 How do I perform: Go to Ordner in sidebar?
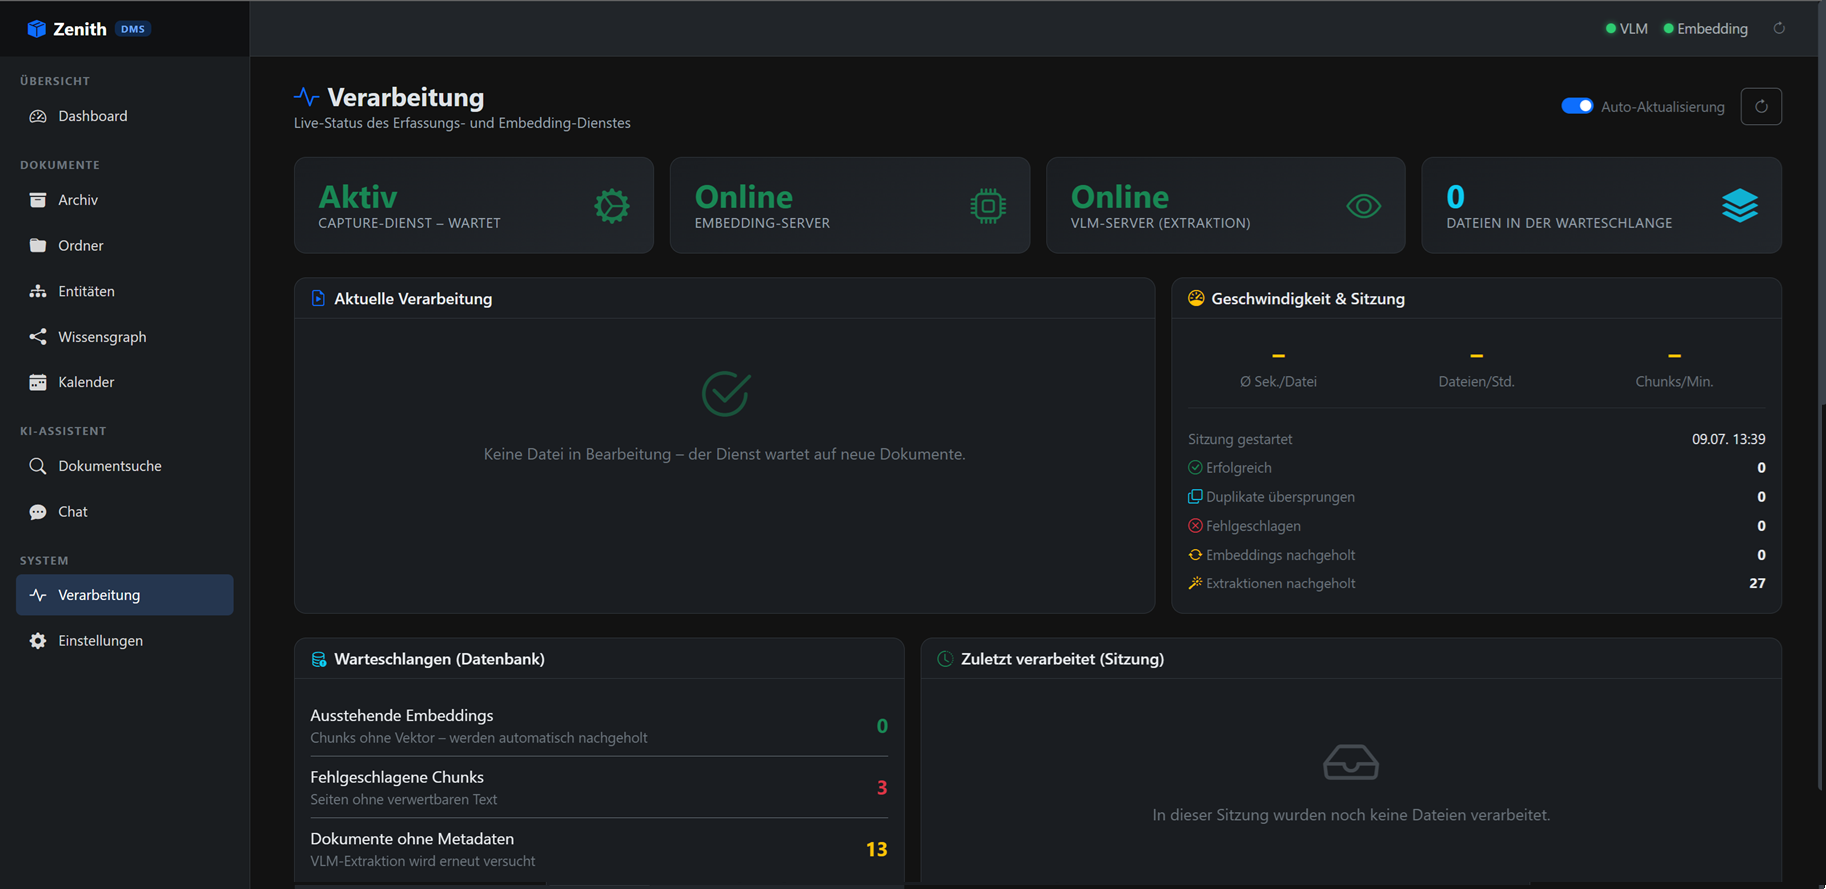125,245
